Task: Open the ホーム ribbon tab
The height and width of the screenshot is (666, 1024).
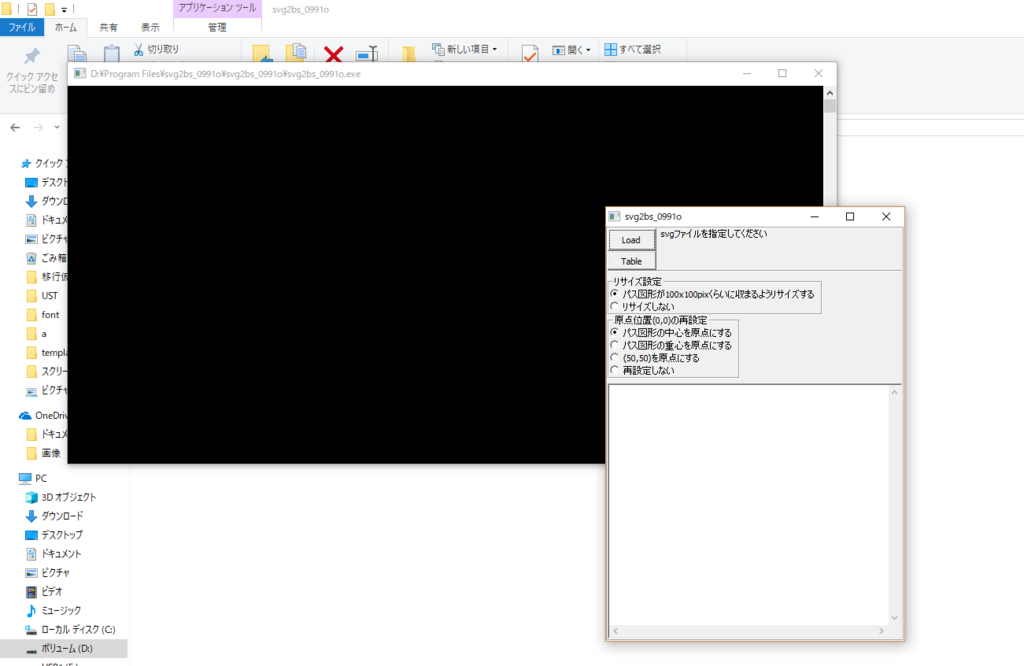Action: pos(65,27)
